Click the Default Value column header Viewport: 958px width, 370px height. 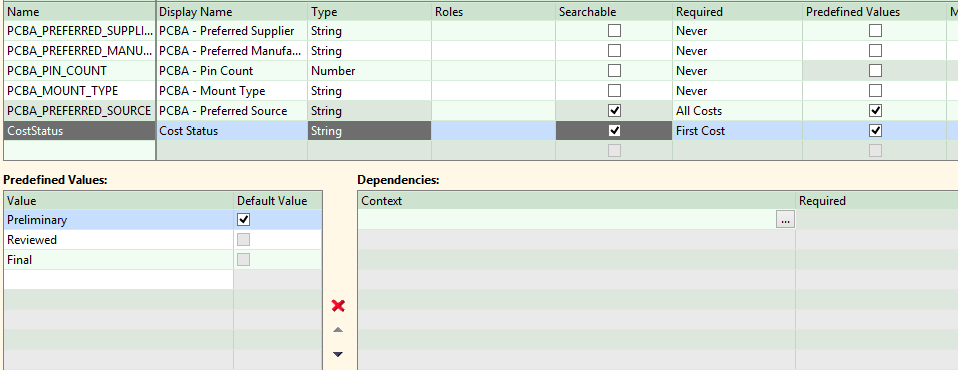pos(277,201)
